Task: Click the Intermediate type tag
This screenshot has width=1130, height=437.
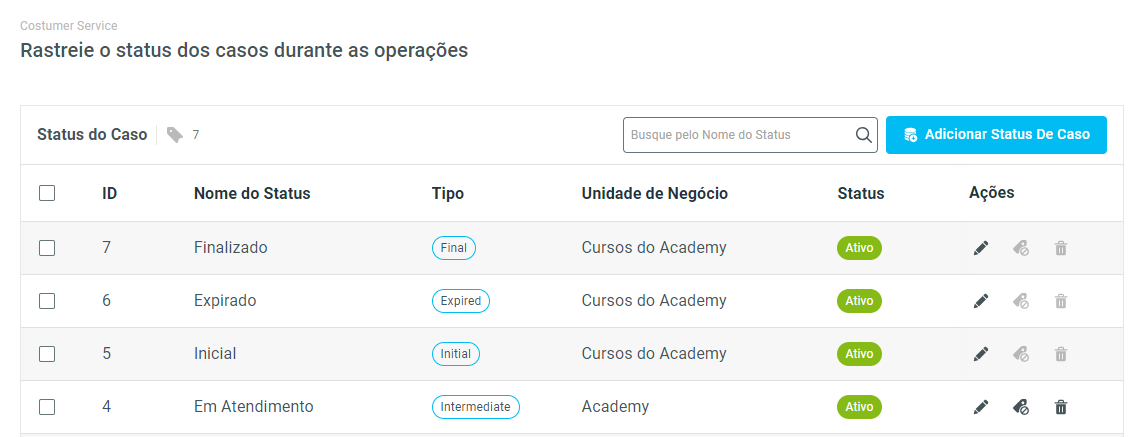Action: coord(475,407)
